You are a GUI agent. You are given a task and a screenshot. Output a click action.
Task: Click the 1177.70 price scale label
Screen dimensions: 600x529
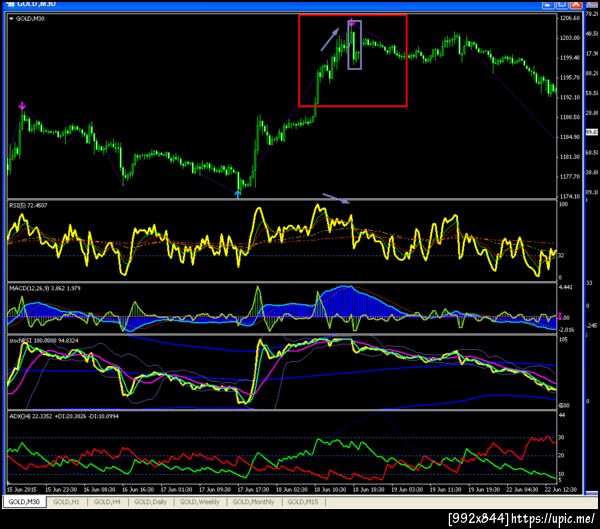point(570,176)
